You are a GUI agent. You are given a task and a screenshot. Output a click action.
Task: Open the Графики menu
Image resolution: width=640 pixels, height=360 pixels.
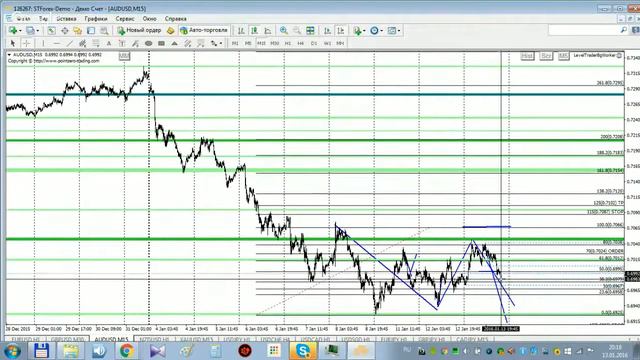(x=96, y=19)
